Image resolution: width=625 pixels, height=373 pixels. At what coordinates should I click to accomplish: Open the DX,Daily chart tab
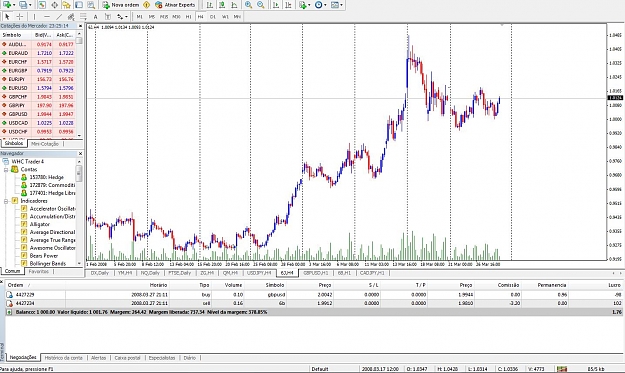100,273
